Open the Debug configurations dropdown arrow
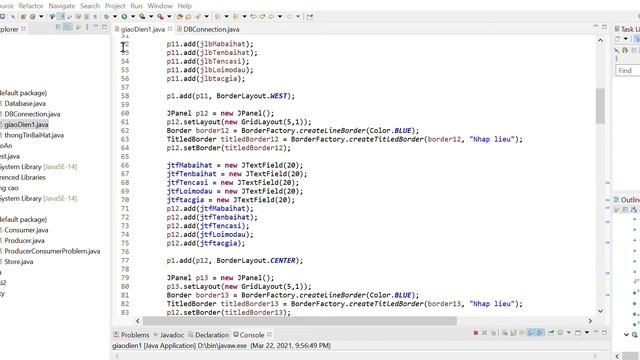The width and height of the screenshot is (640, 360). (x=115, y=17)
